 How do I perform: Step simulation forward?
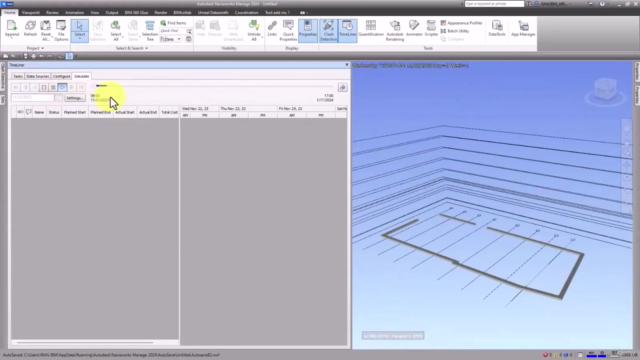72,87
